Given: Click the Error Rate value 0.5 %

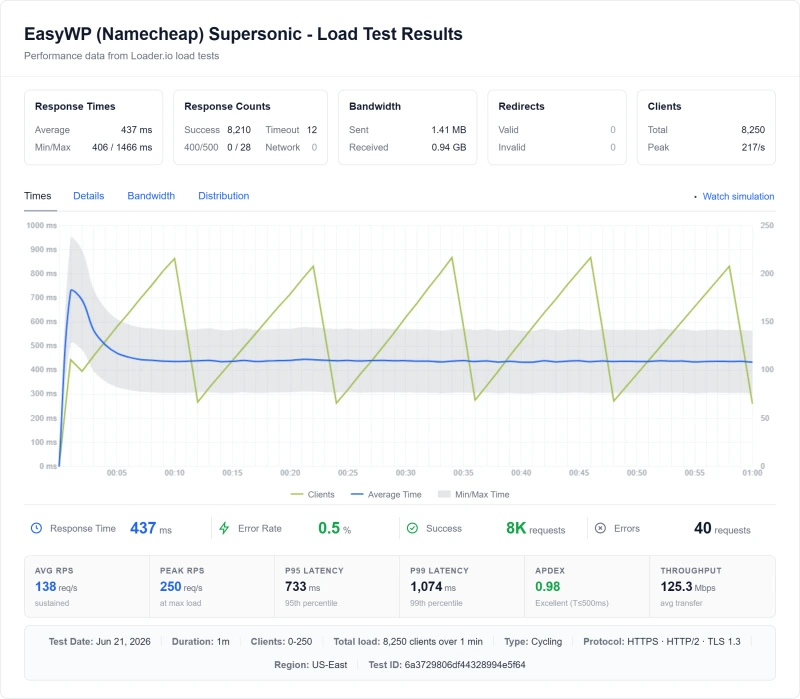Looking at the screenshot, I should pos(335,528).
